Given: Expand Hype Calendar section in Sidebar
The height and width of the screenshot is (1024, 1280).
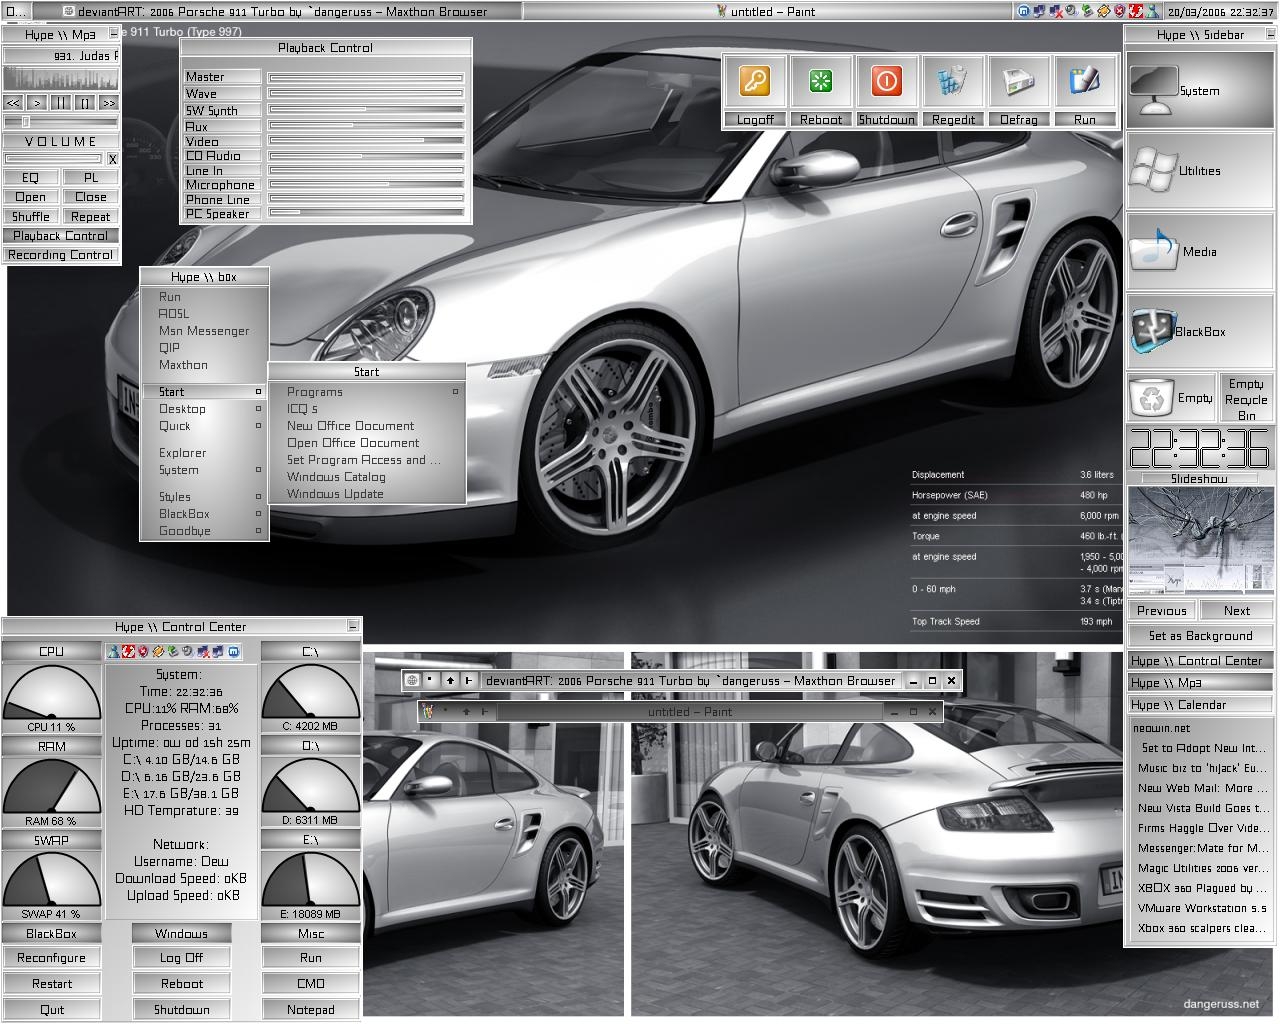Looking at the screenshot, I should [1200, 705].
